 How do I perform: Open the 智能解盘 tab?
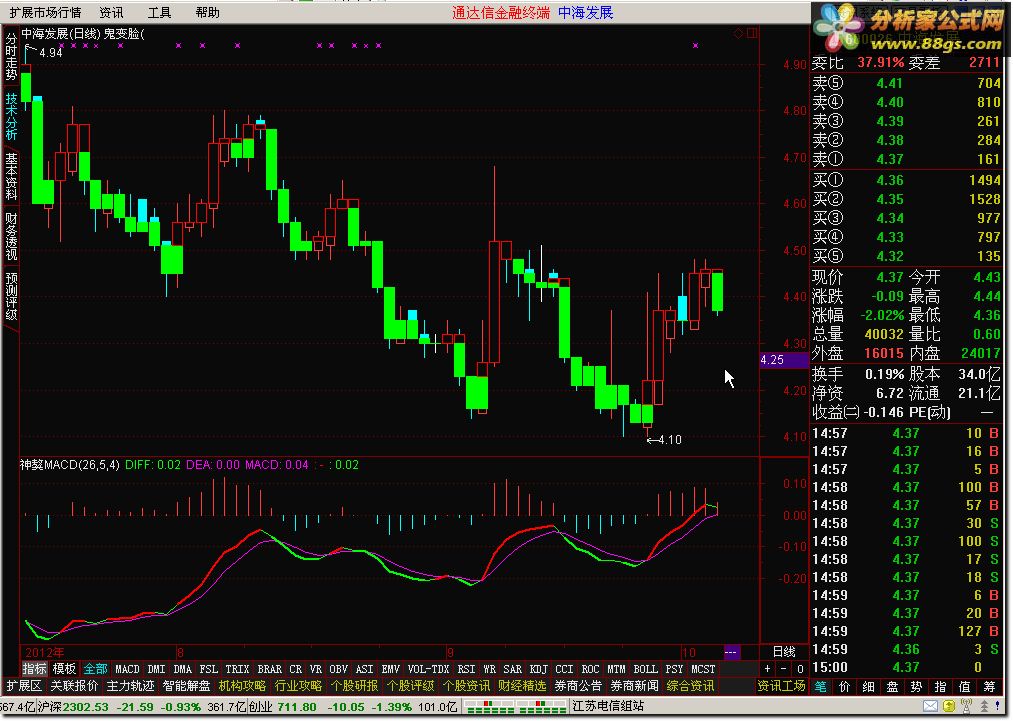[x=187, y=686]
